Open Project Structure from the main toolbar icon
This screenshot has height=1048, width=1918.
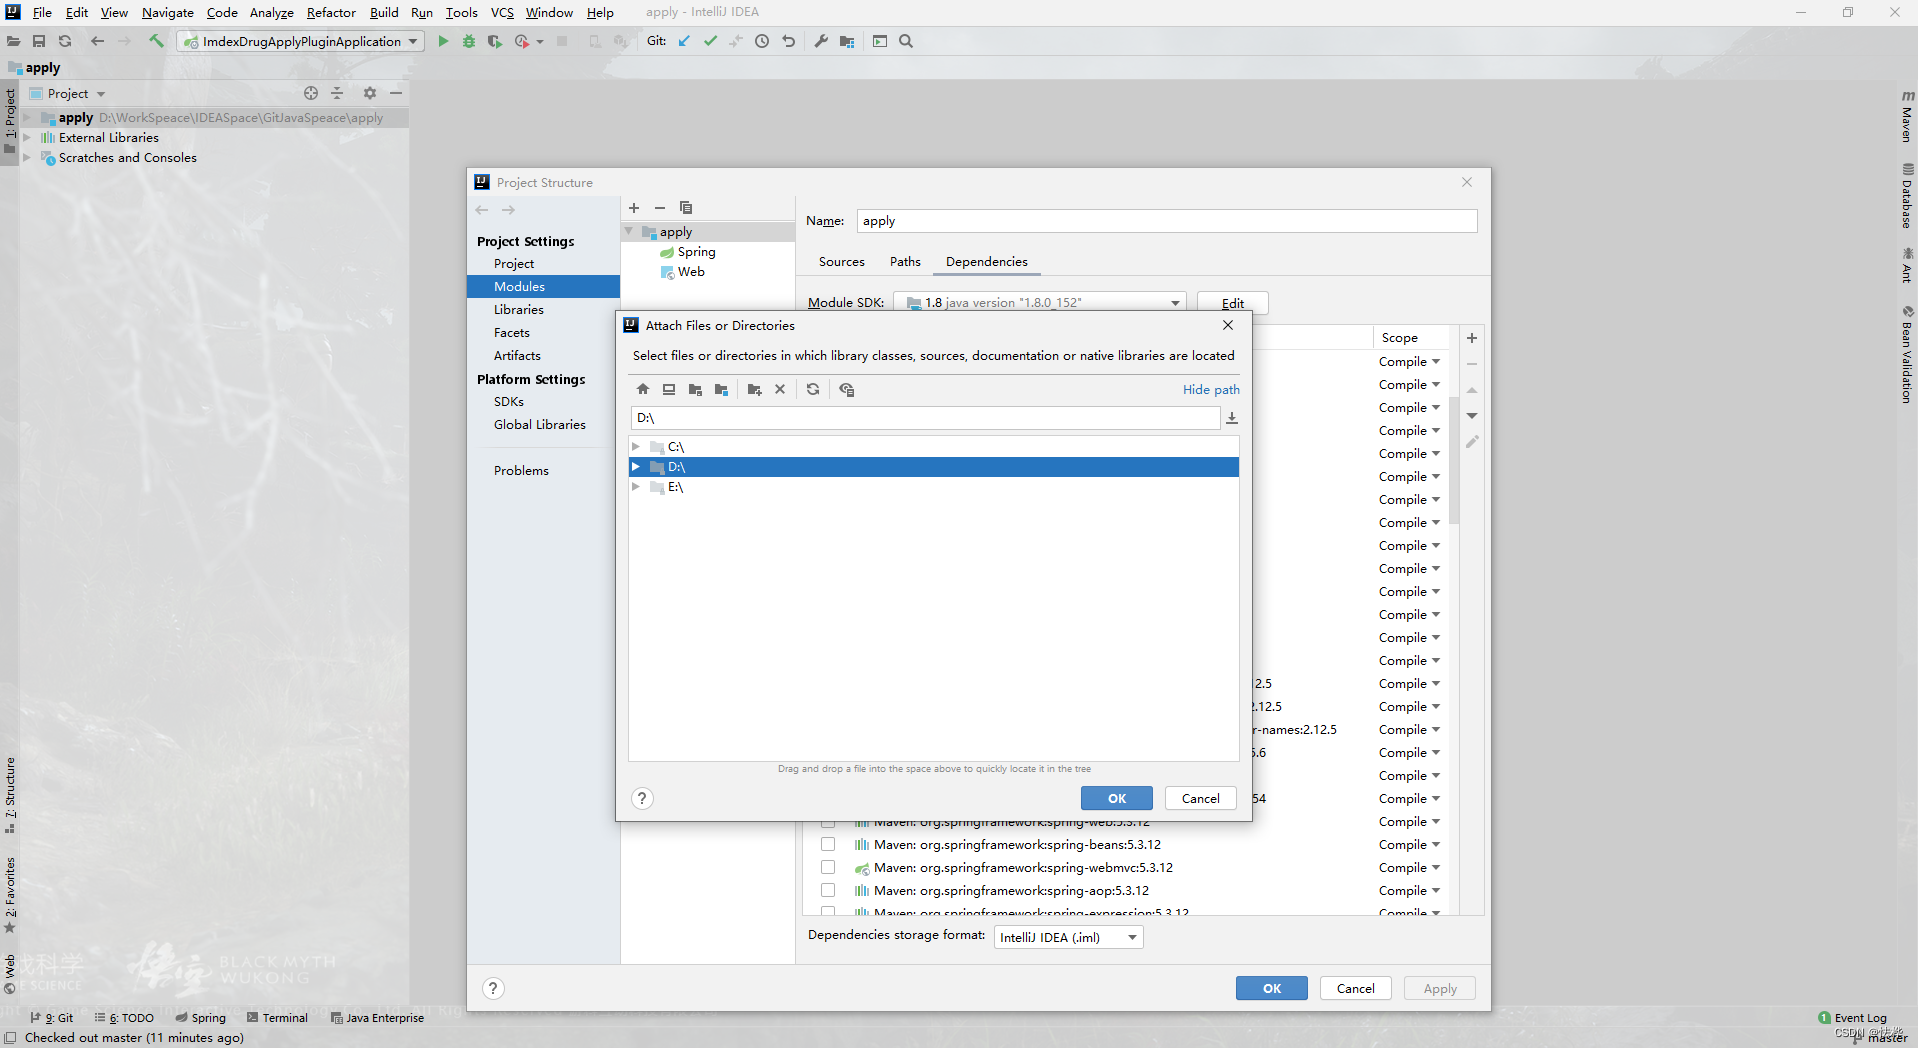[x=847, y=41]
